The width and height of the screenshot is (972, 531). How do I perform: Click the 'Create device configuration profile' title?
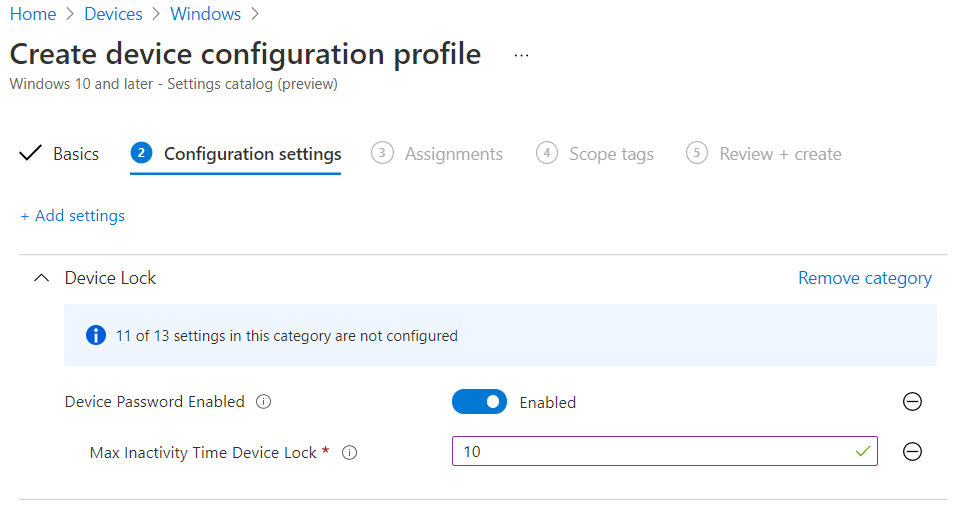(245, 54)
